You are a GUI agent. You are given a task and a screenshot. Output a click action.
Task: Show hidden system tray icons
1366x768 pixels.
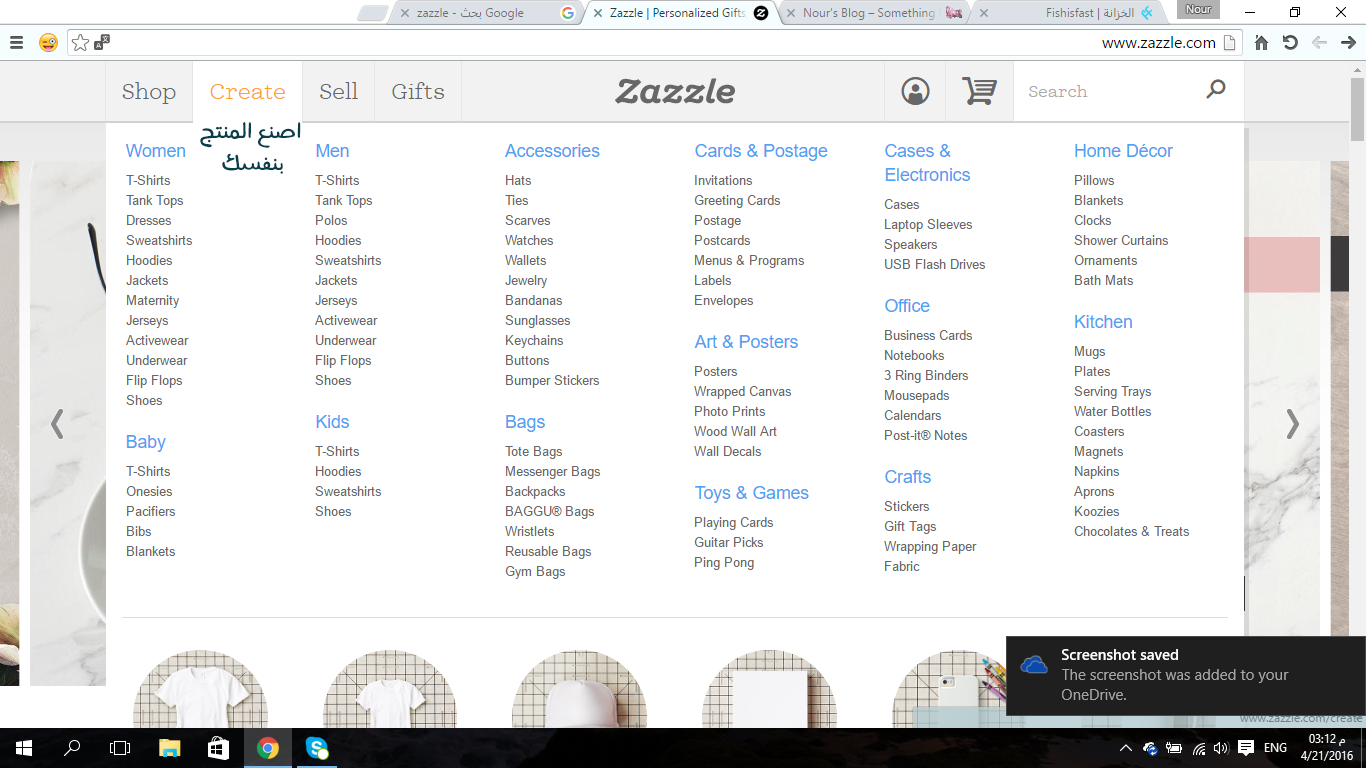[x=1125, y=748]
